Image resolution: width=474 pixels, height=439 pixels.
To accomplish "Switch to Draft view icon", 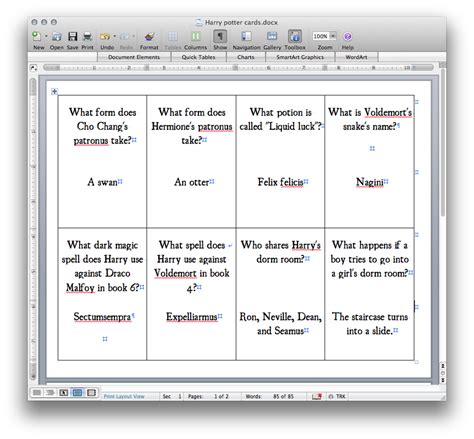I will point(37,393).
